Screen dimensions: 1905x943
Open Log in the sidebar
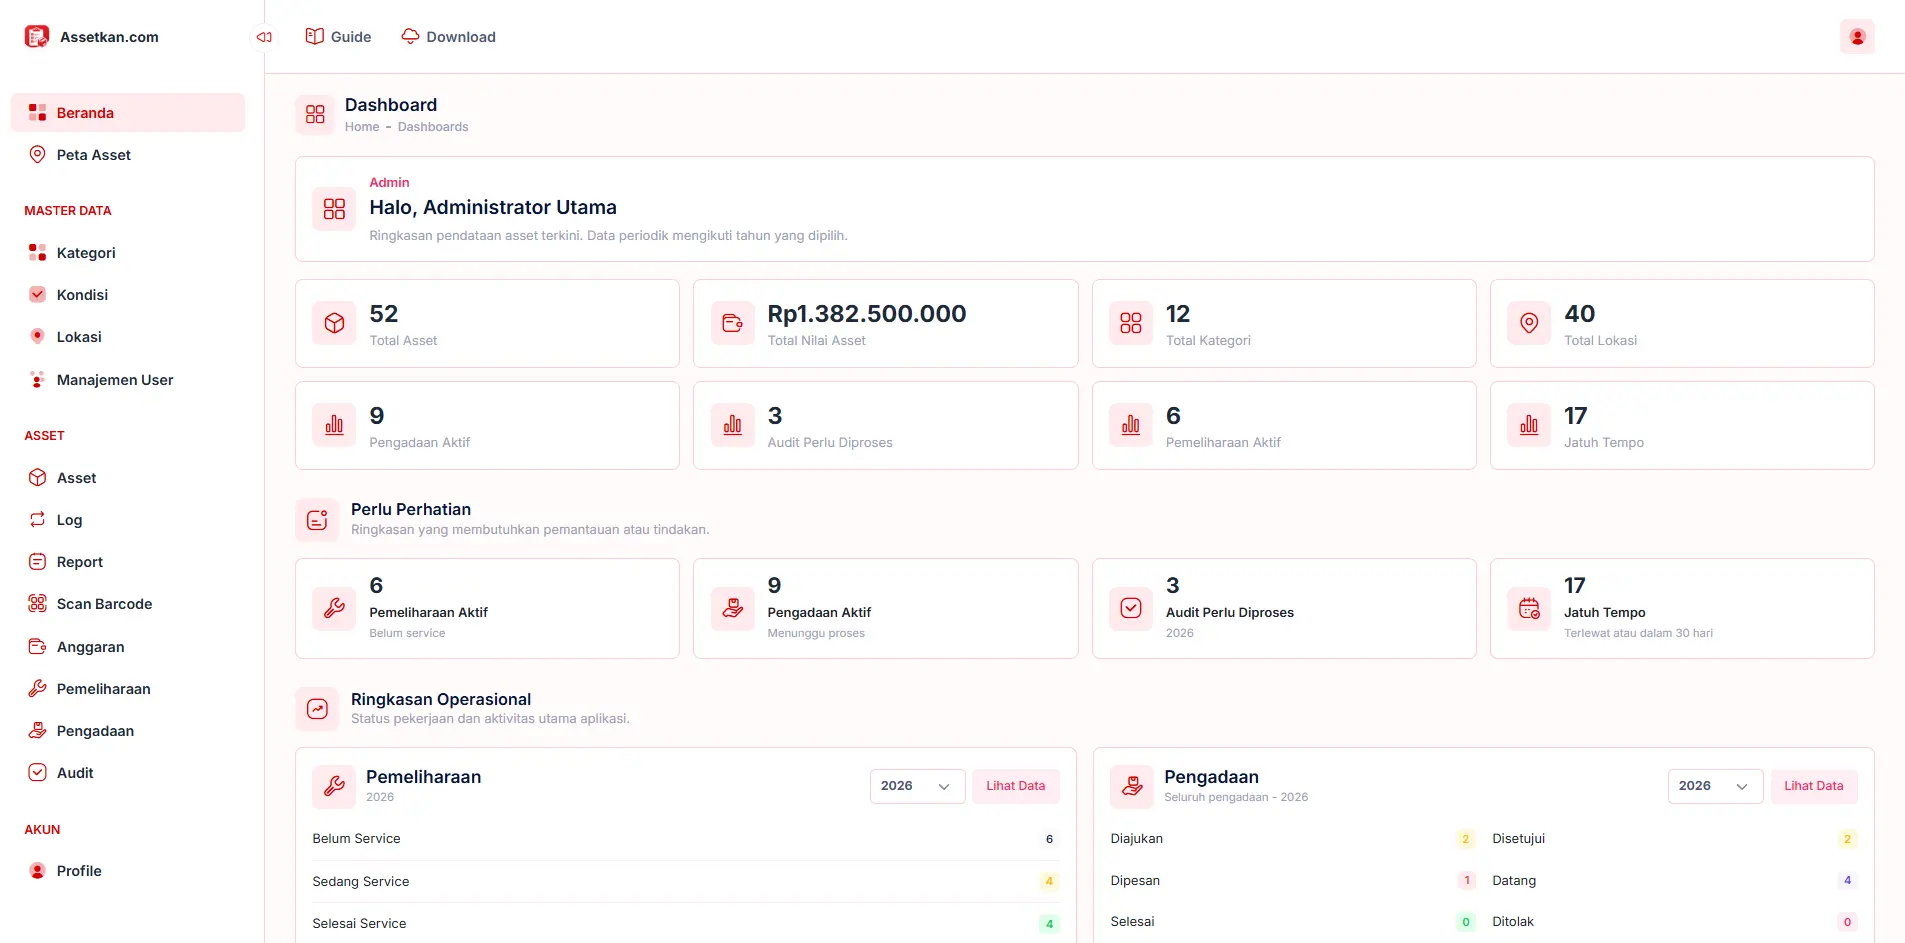128,520
